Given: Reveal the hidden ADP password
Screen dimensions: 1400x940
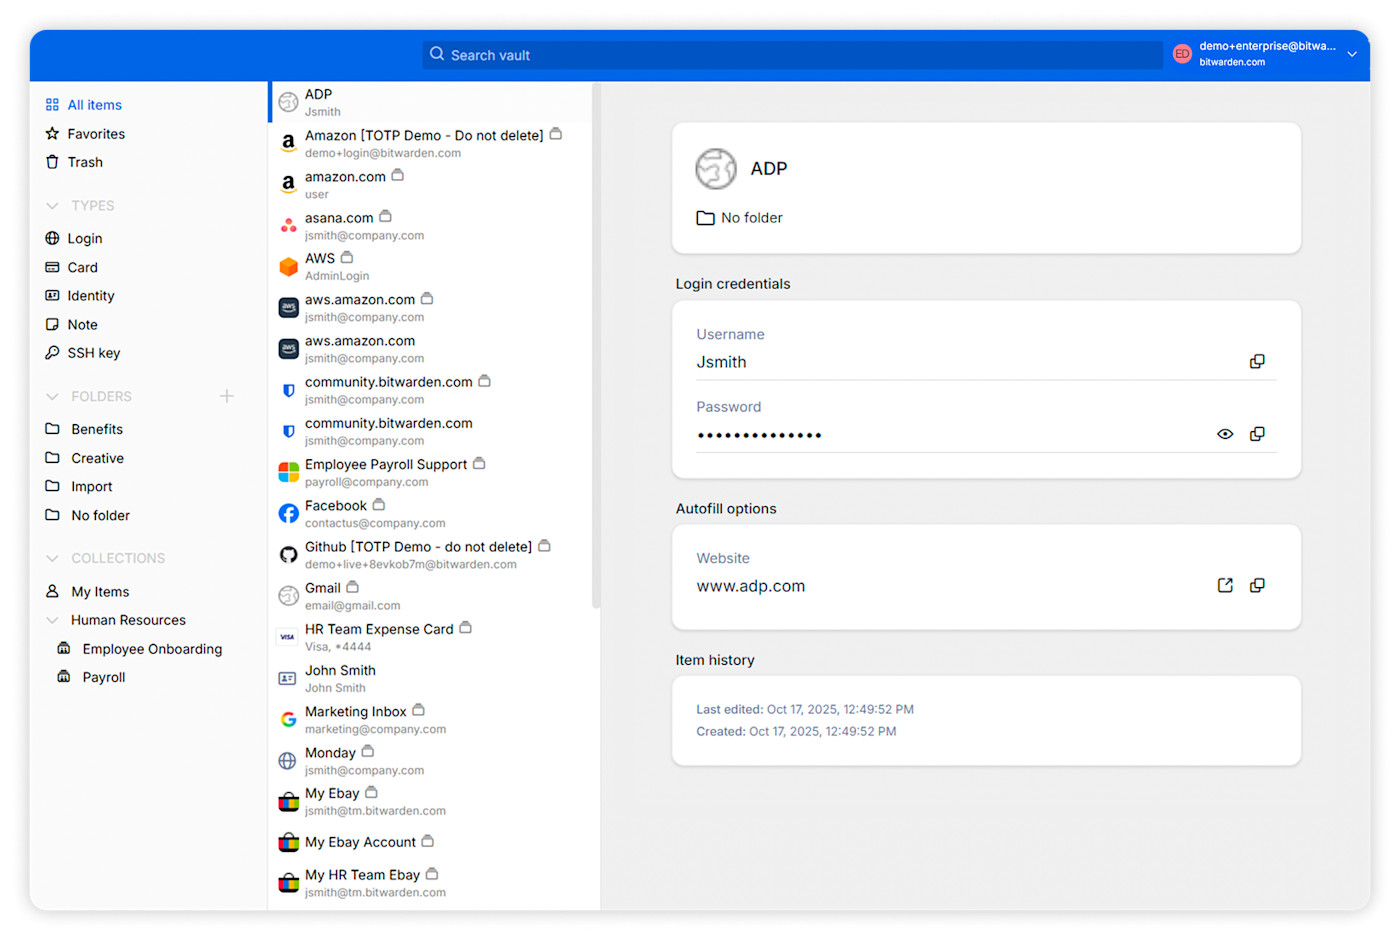Looking at the screenshot, I should pyautogui.click(x=1225, y=434).
